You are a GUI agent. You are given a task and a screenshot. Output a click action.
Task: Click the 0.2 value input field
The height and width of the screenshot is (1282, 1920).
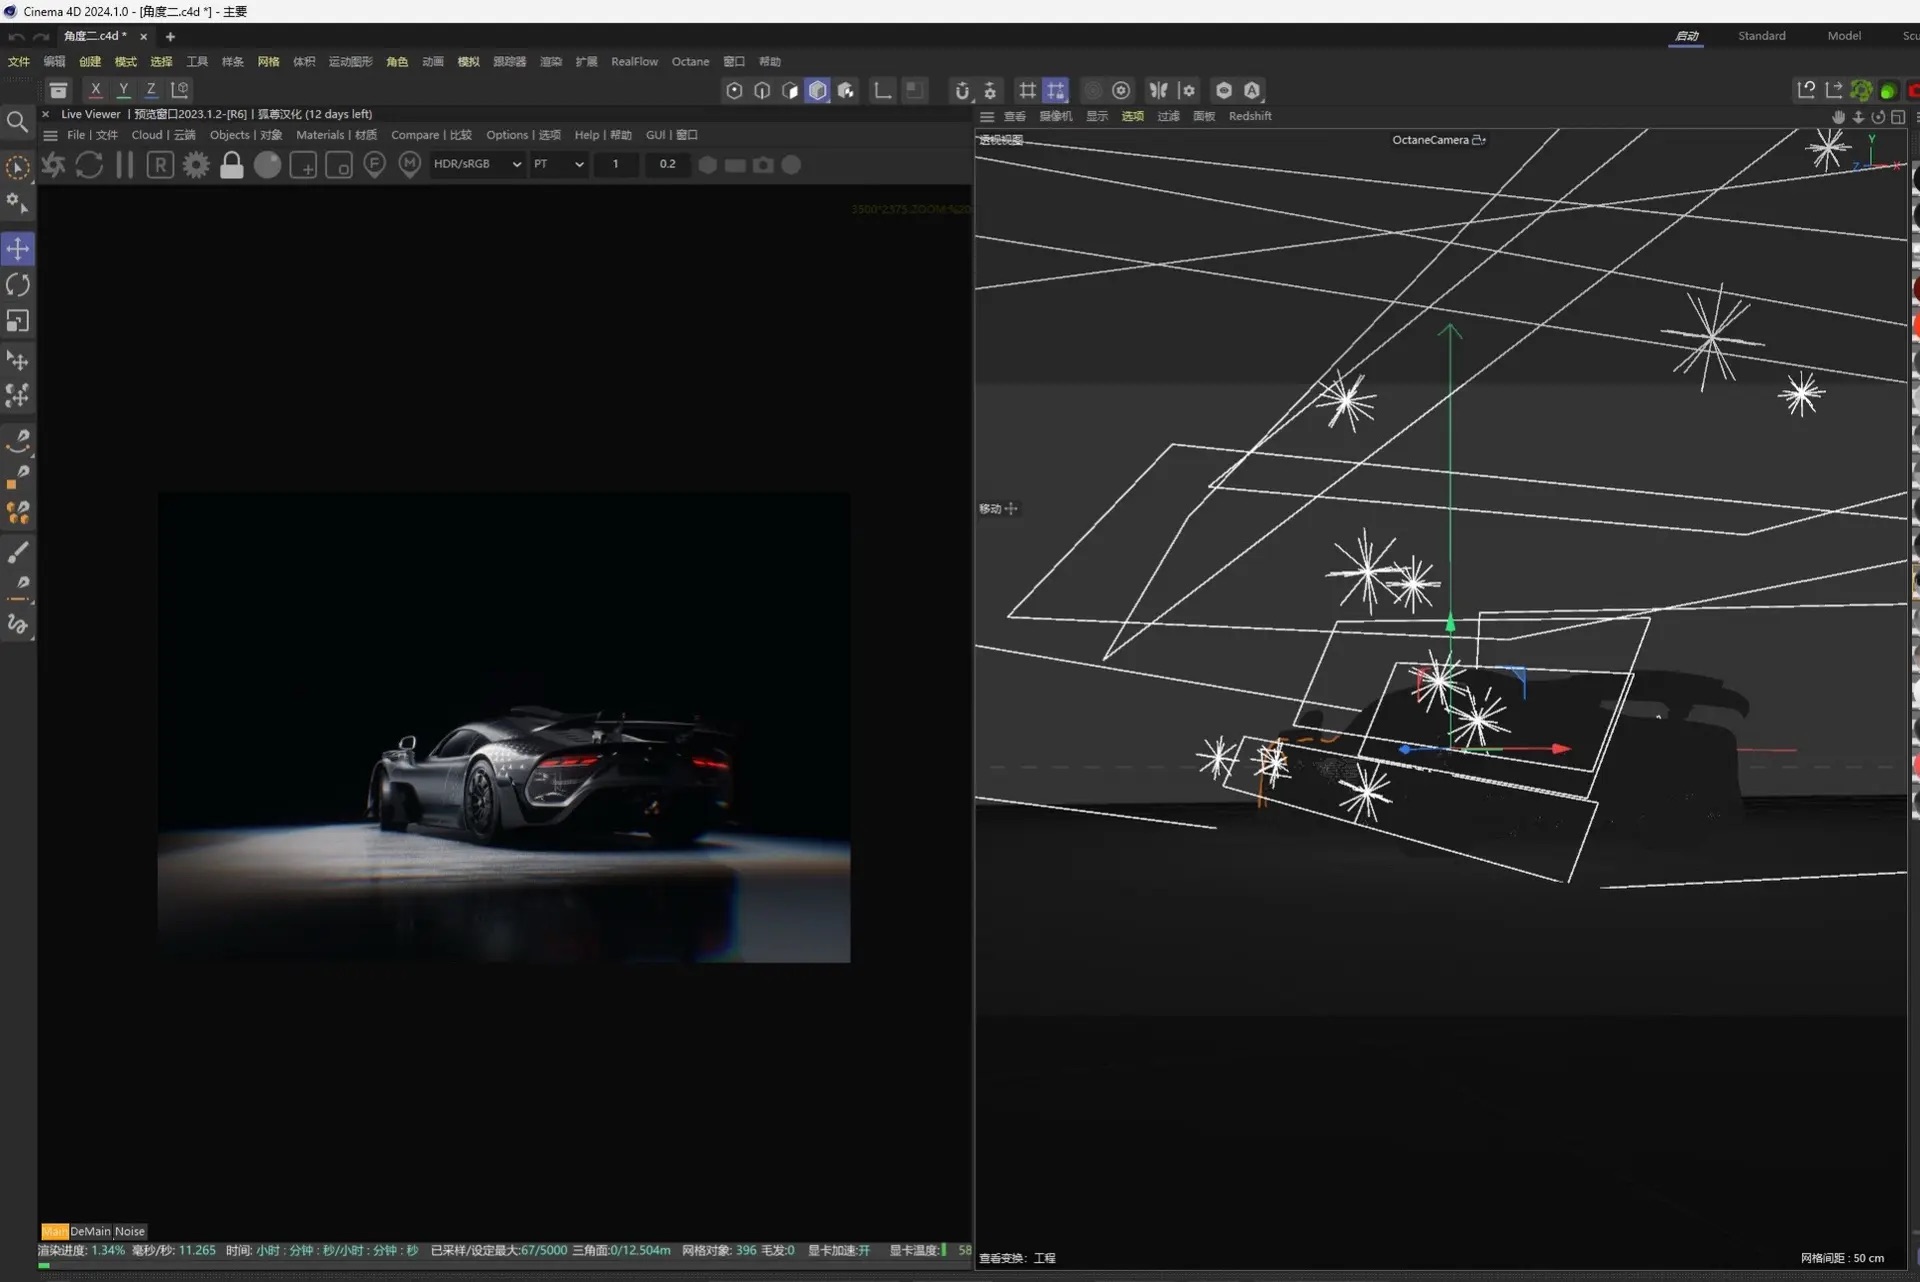tap(667, 164)
